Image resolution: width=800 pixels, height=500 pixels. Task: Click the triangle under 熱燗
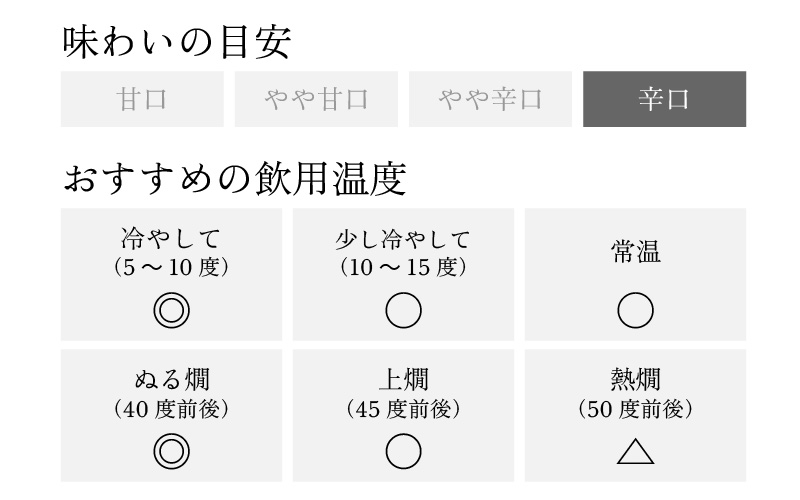635,452
